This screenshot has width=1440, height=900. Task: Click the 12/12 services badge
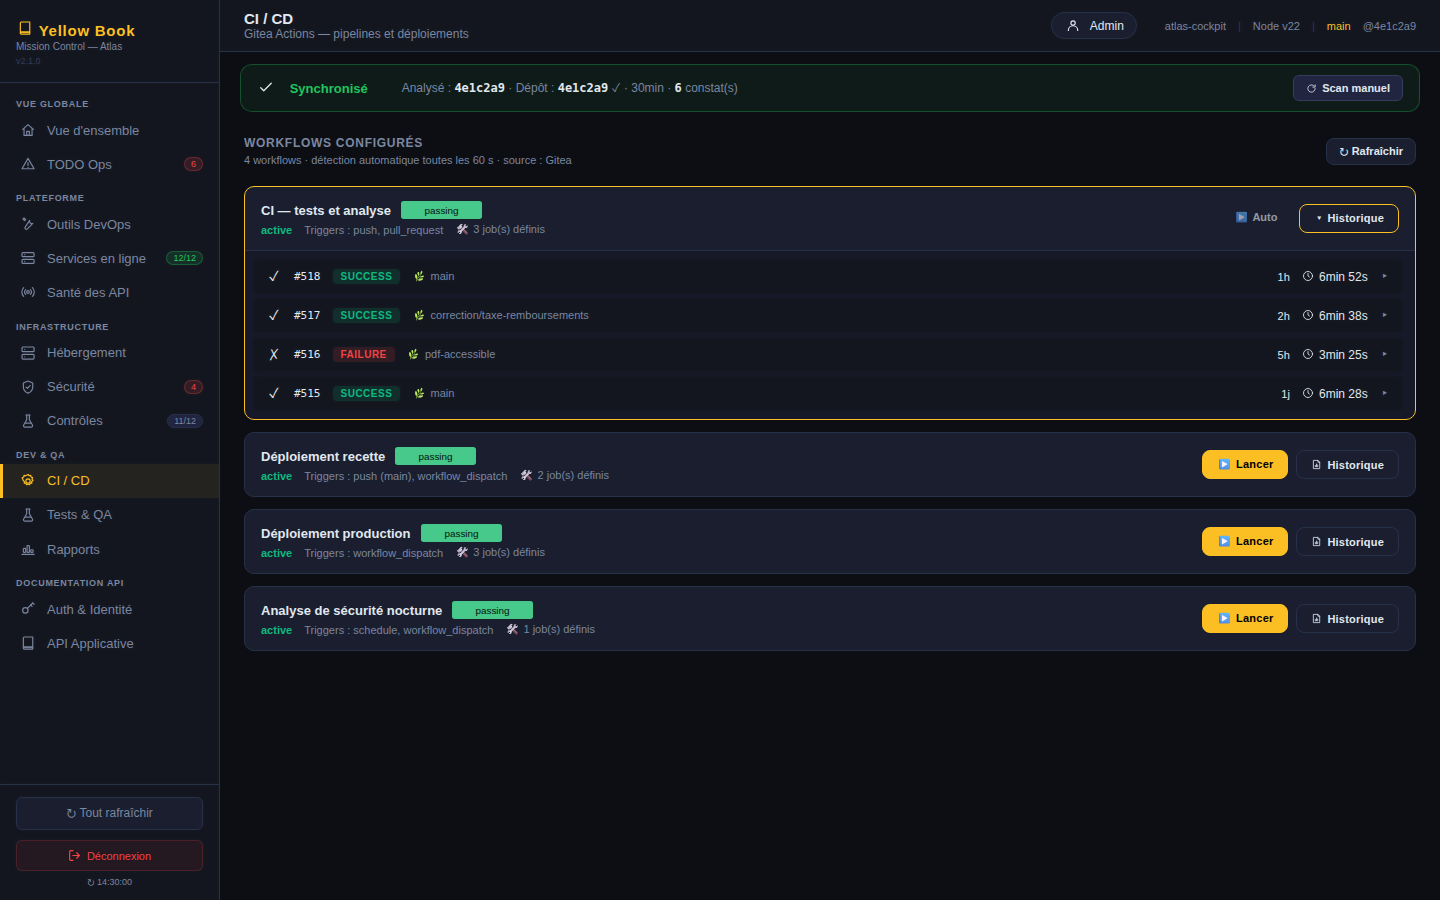(x=184, y=258)
